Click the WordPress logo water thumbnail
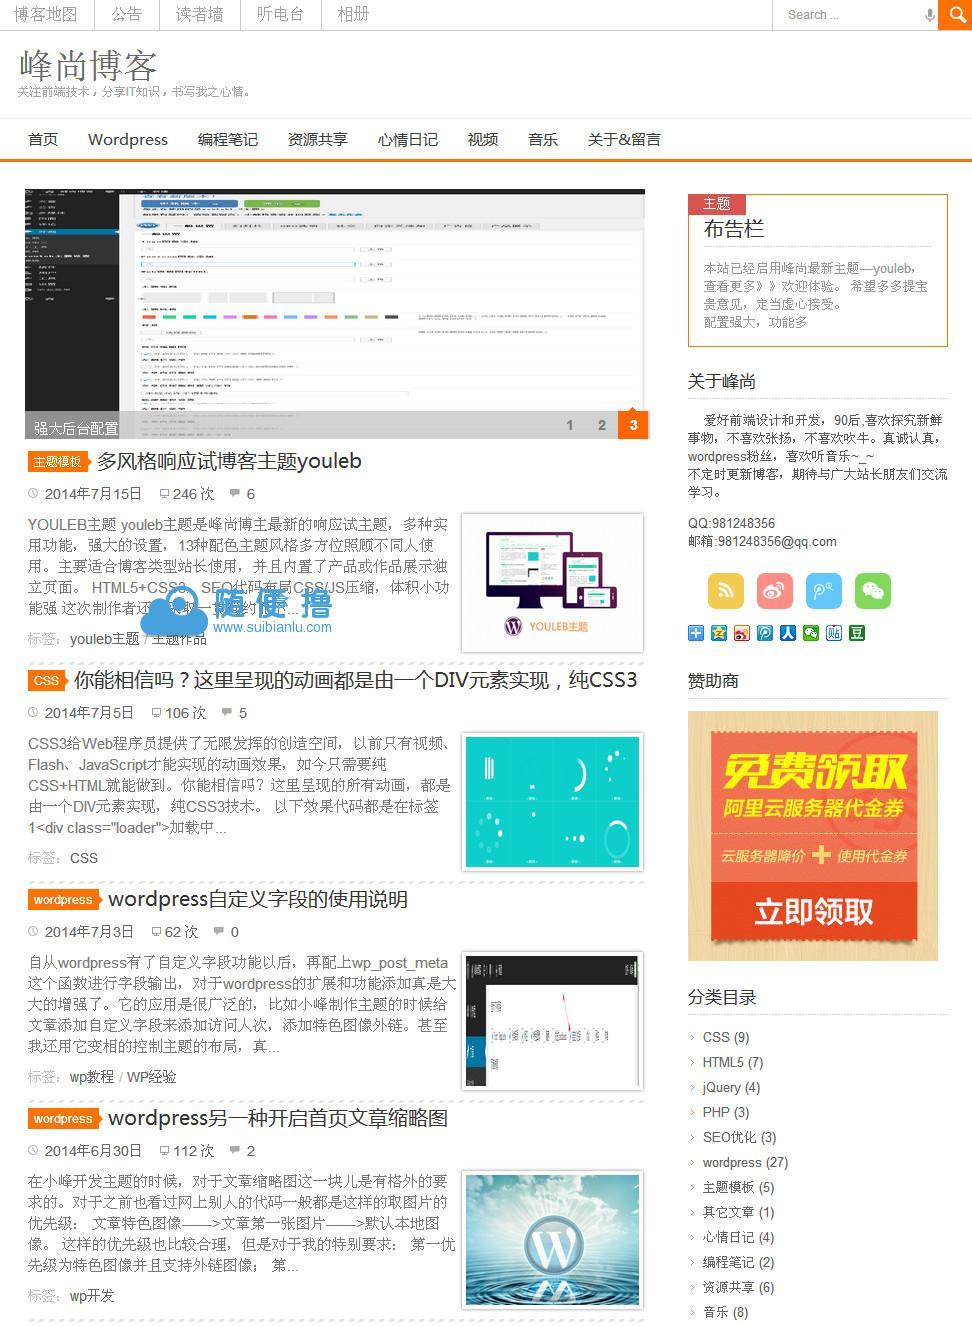Viewport: 972px width, 1326px height. 552,1240
